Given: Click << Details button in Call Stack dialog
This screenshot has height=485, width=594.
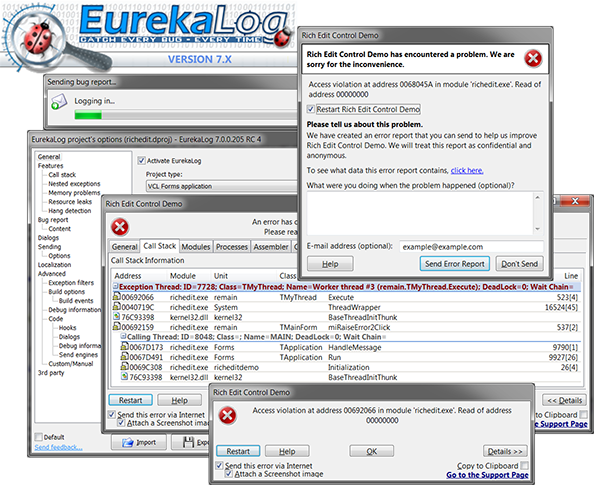Looking at the screenshot, I should pos(564,400).
